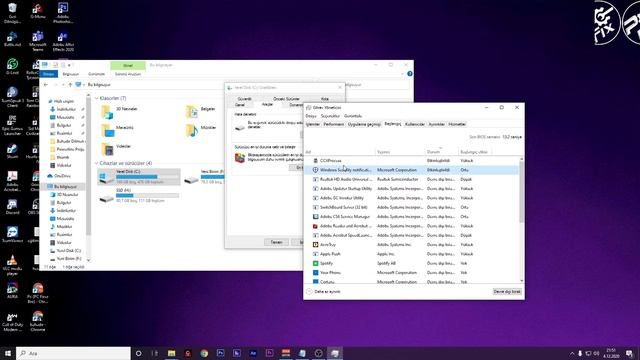Click Task Manager vertical scrollbar thumb

click(521, 192)
